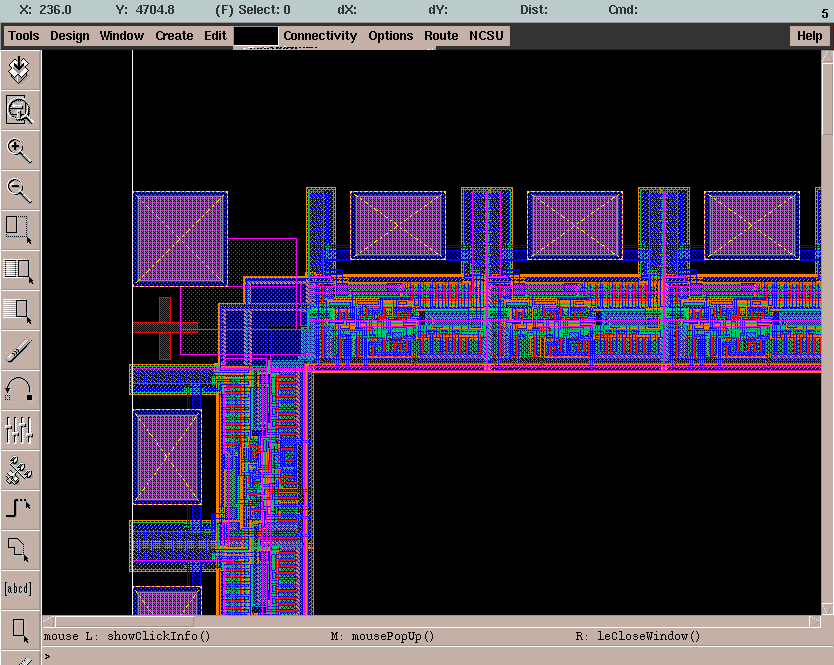This screenshot has width=834, height=665.
Task: Choose the Create Label [abcd] tool
Action: 20,588
